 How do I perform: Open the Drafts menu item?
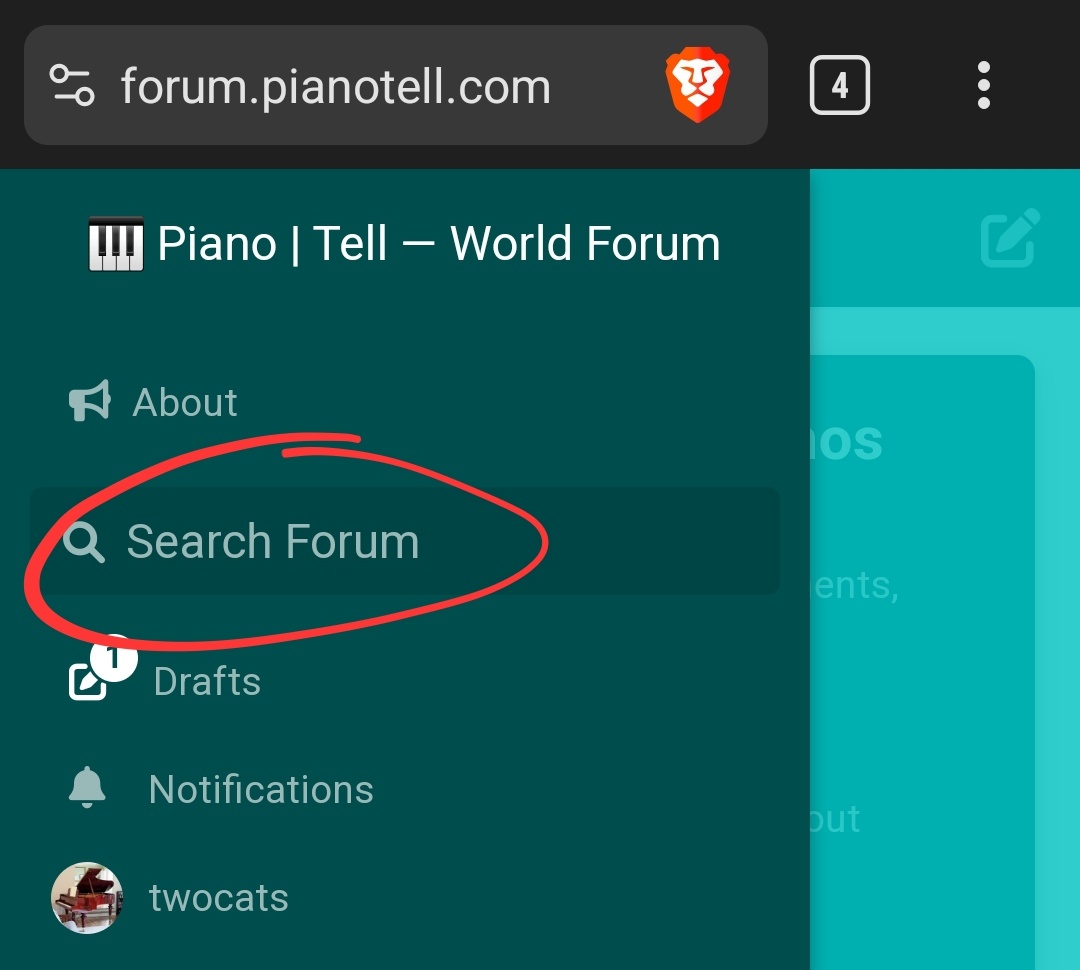click(207, 682)
